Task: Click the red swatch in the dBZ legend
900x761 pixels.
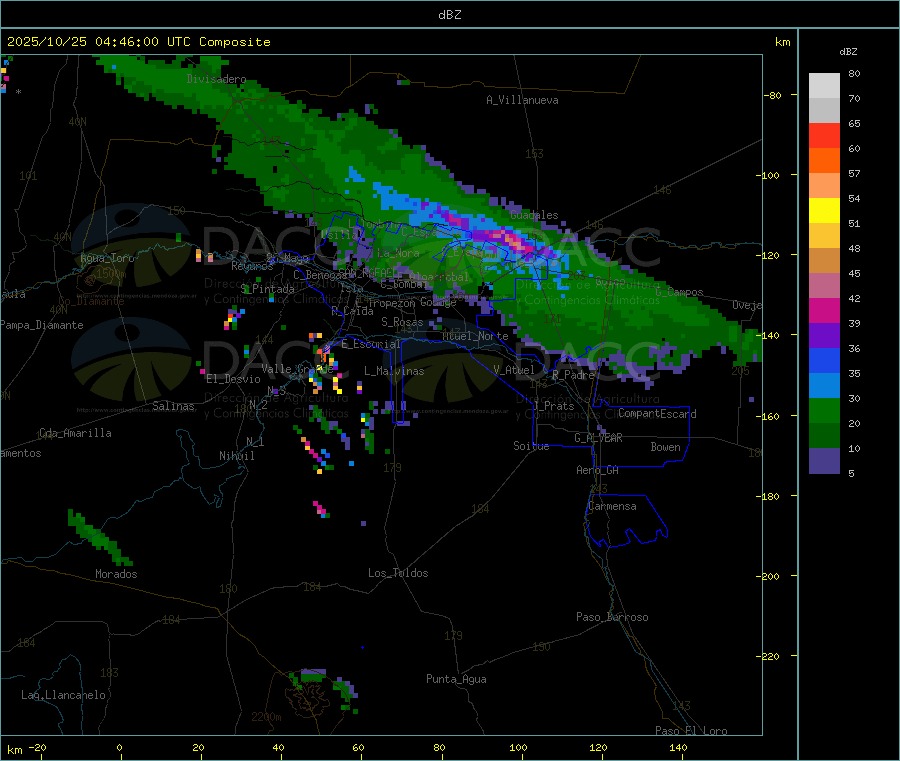Action: [824, 135]
